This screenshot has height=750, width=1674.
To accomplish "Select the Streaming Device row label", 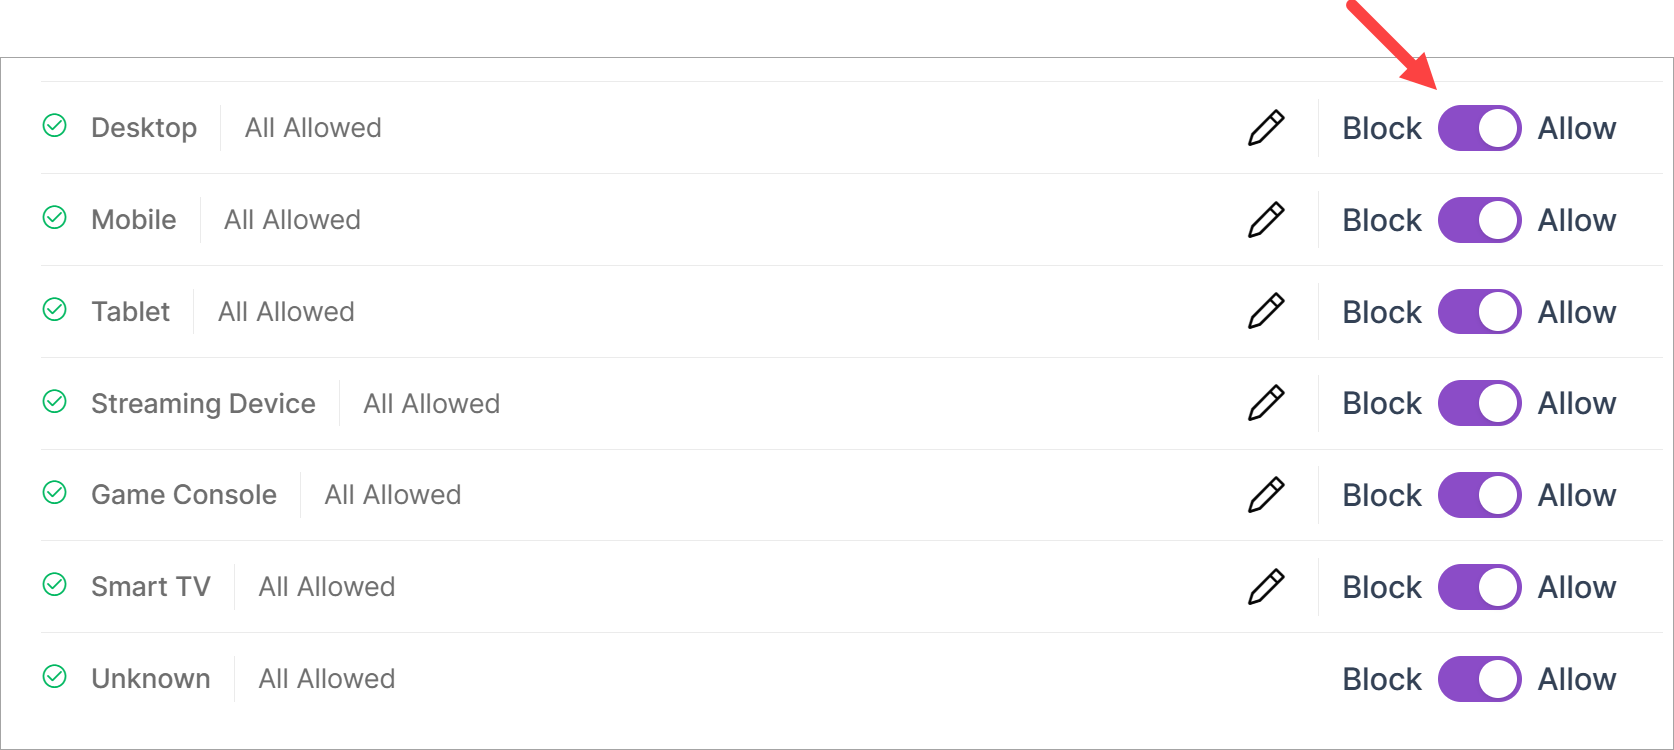I will click(x=203, y=403).
